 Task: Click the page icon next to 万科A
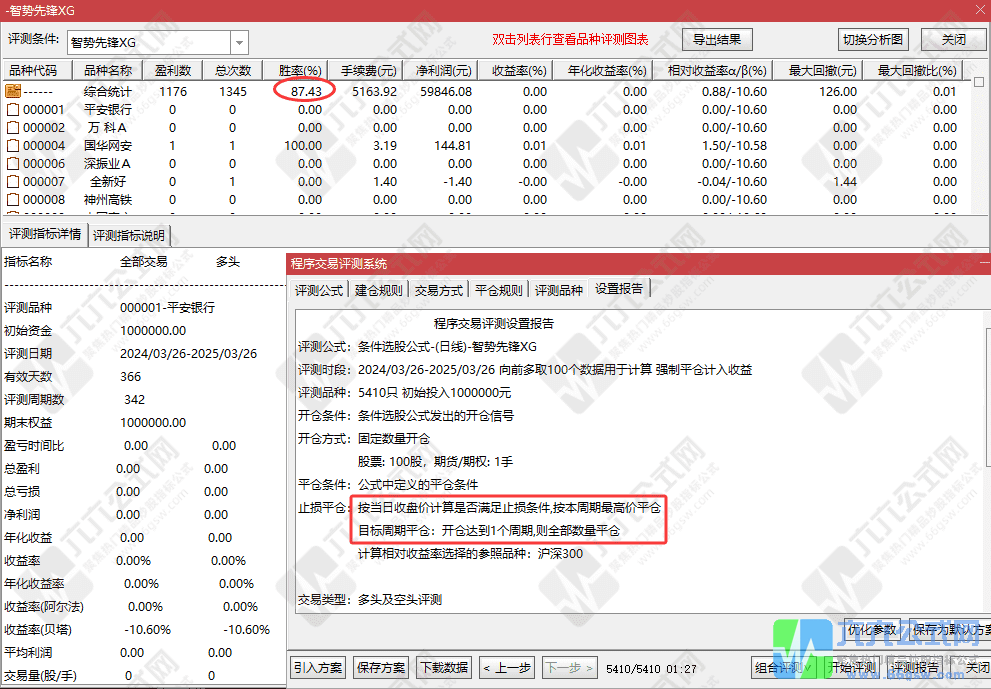pyautogui.click(x=13, y=127)
